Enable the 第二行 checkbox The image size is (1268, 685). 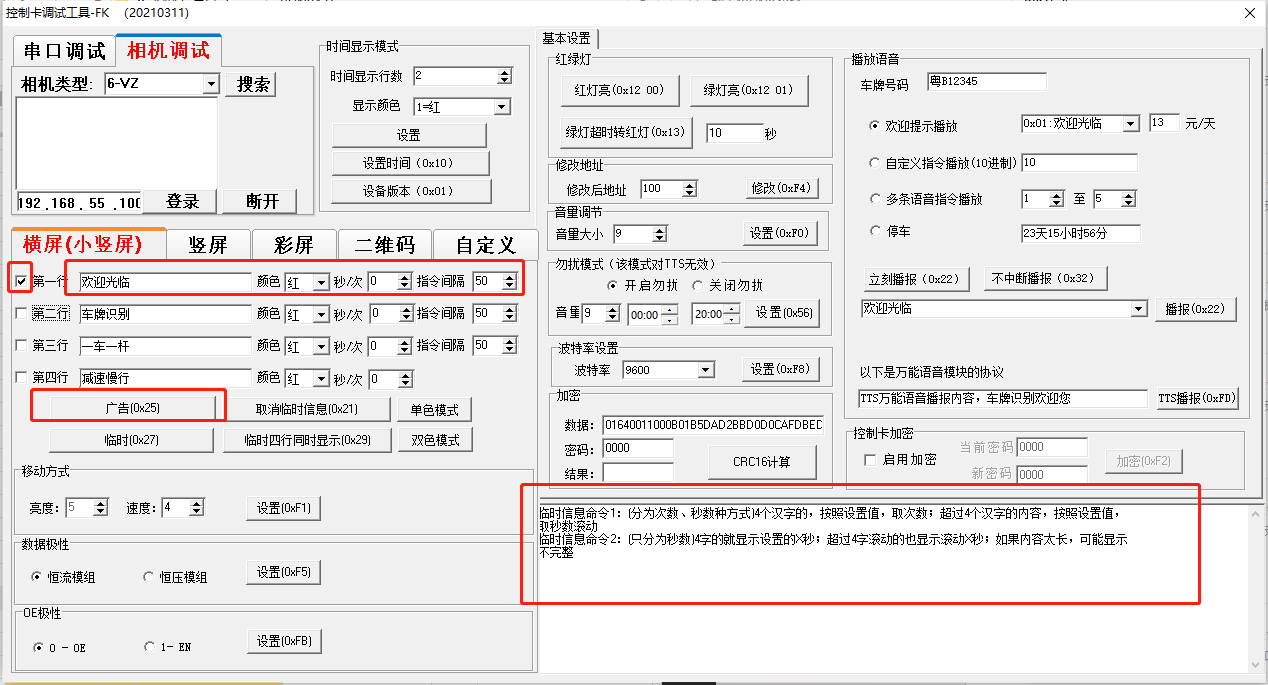(x=22, y=314)
